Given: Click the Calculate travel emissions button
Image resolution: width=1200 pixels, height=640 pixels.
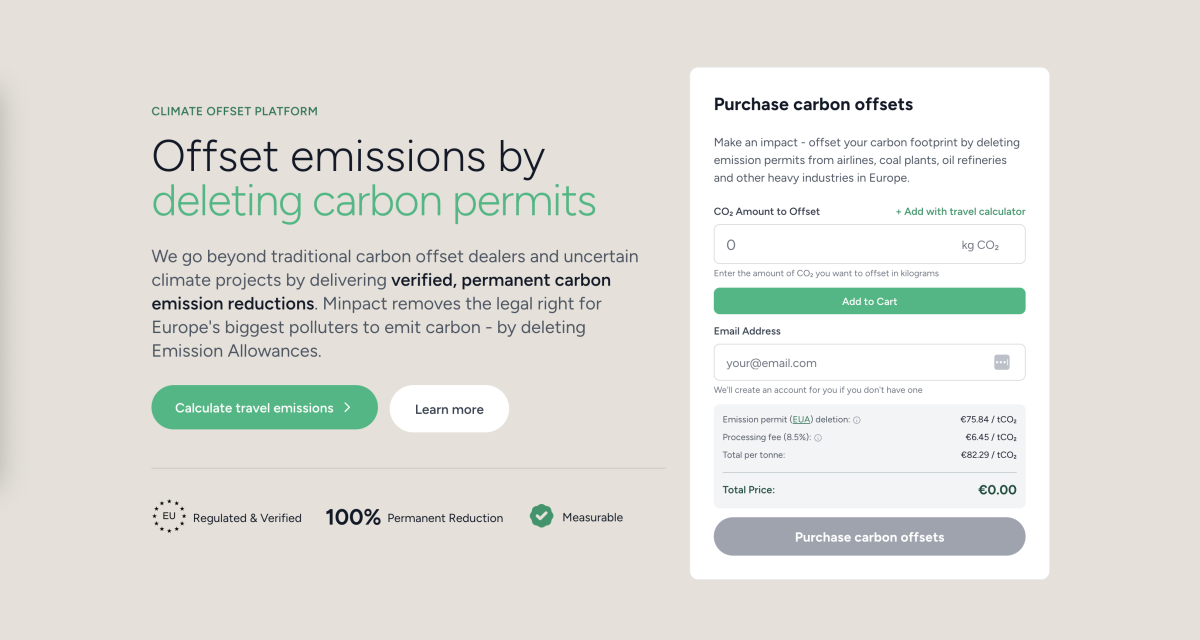Looking at the screenshot, I should [254, 408].
